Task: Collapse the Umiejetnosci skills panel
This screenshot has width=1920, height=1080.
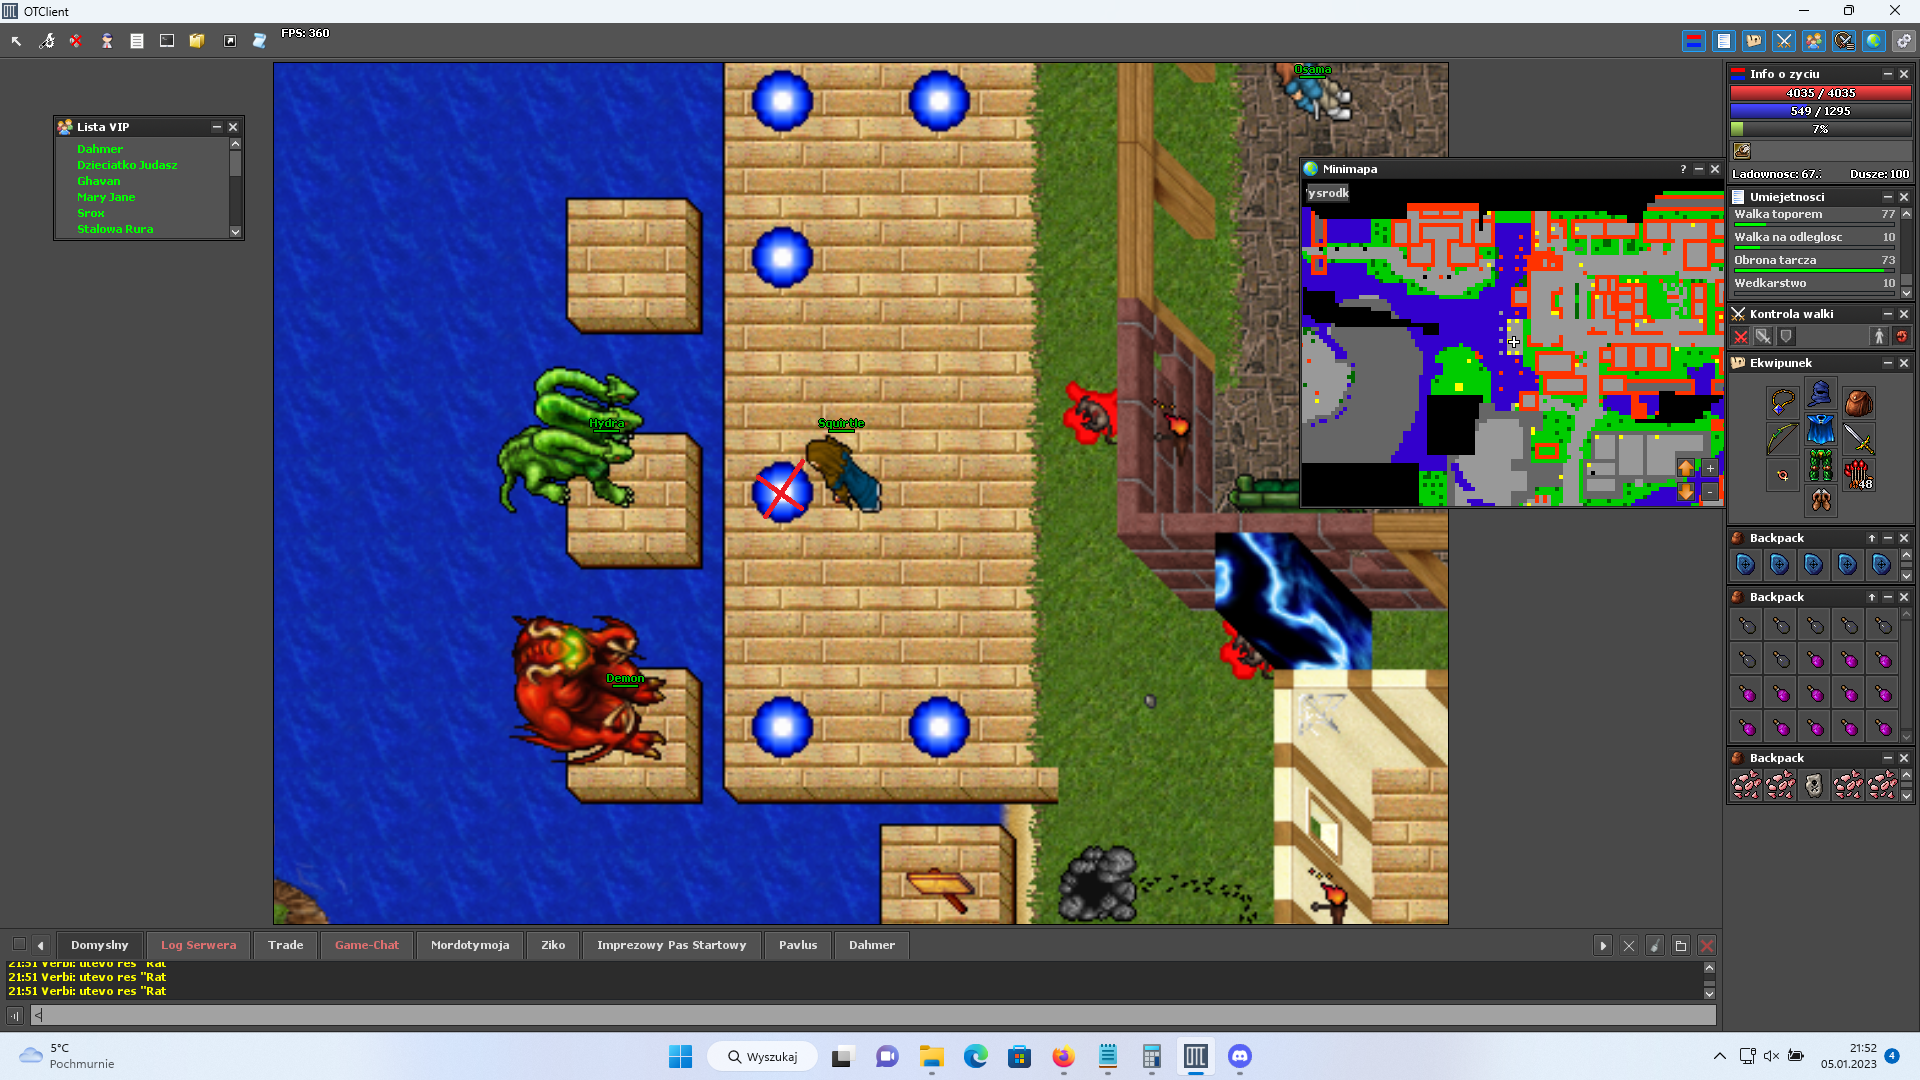Action: coord(1888,197)
